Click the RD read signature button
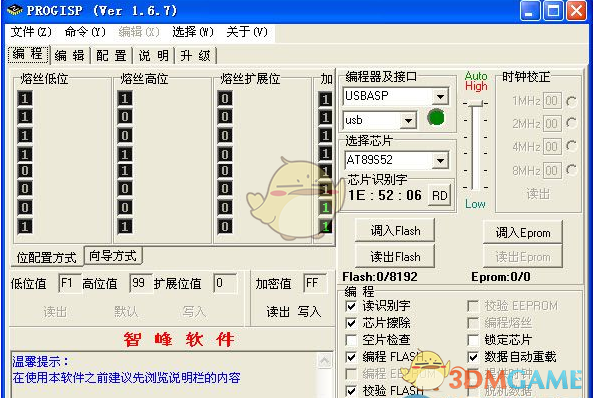Viewport: 593px width, 398px height. [x=439, y=195]
